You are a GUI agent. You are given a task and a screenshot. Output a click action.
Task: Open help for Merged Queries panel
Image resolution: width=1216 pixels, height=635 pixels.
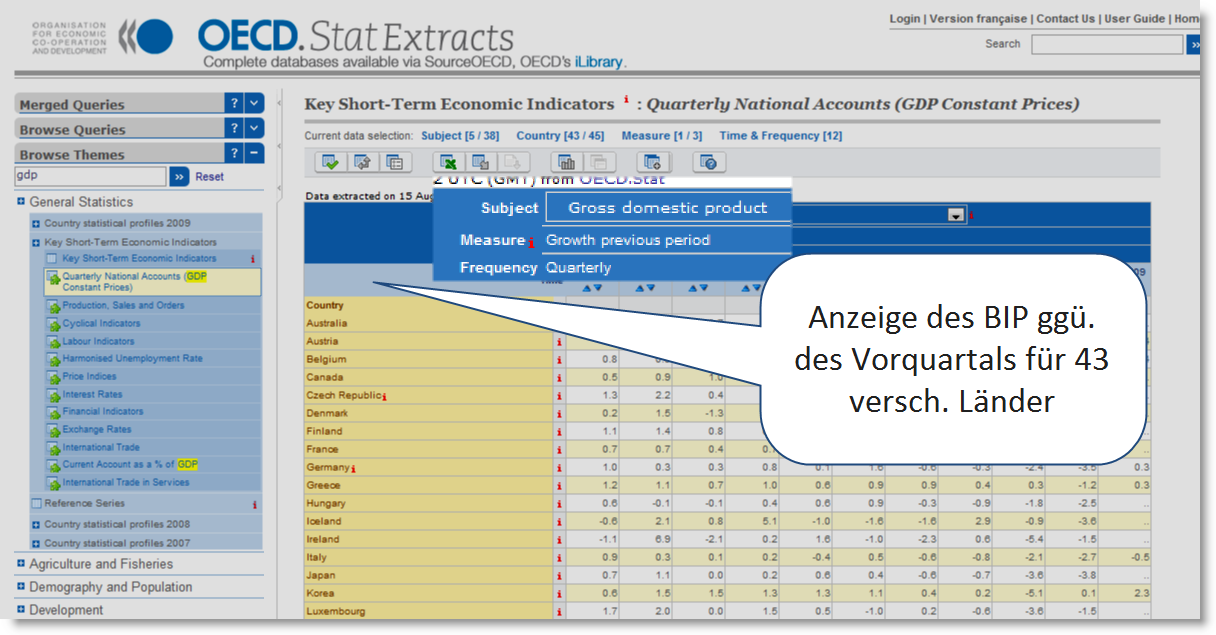pyautogui.click(x=232, y=103)
